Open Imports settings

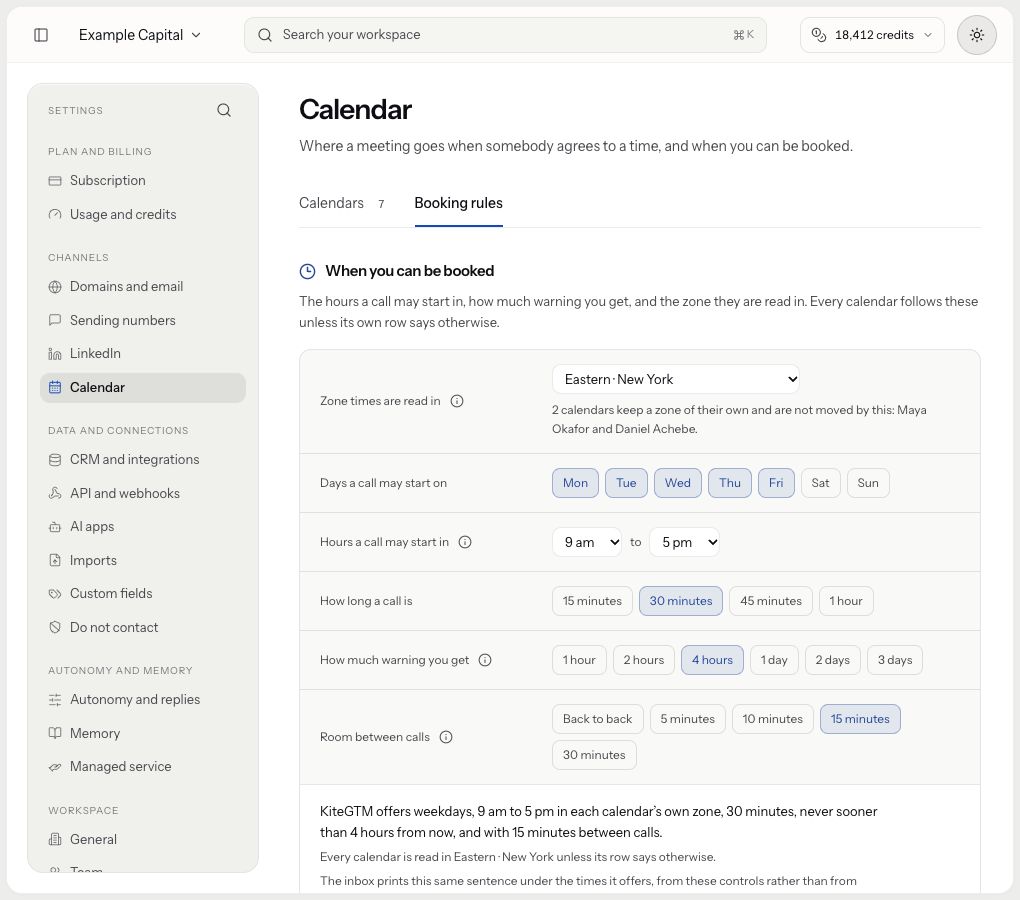pyautogui.click(x=143, y=561)
